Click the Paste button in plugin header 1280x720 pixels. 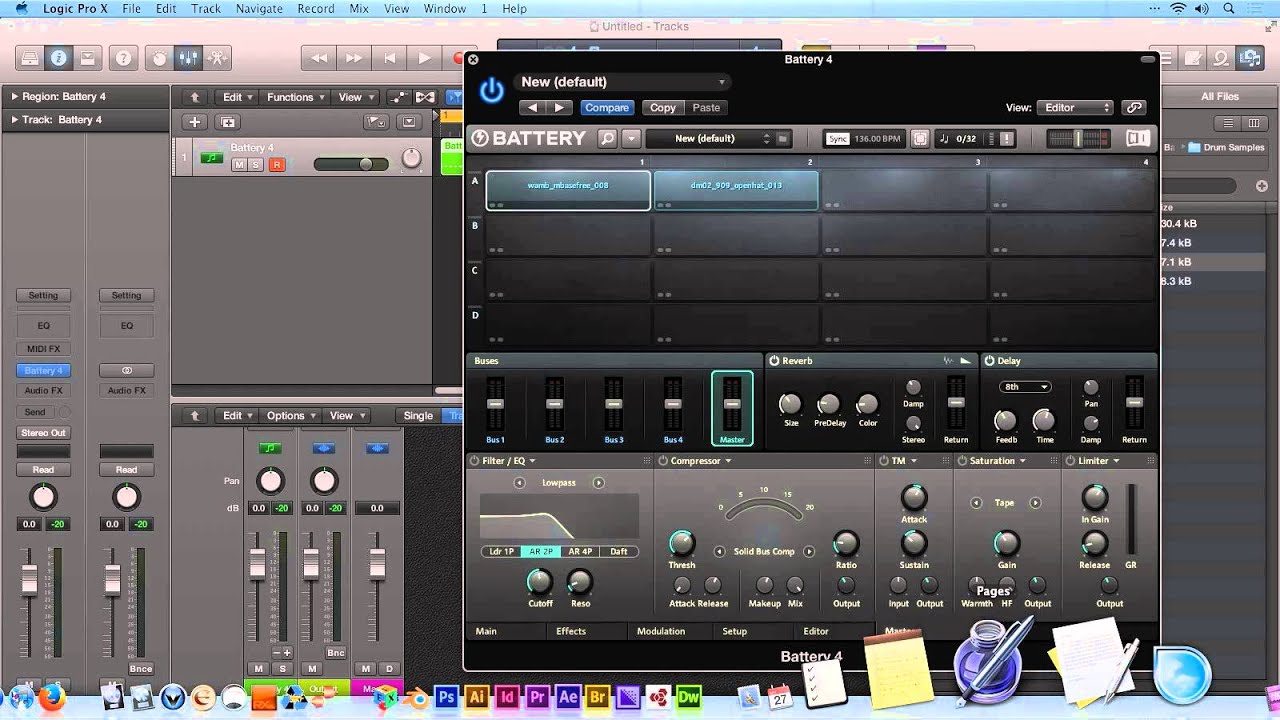(x=706, y=107)
